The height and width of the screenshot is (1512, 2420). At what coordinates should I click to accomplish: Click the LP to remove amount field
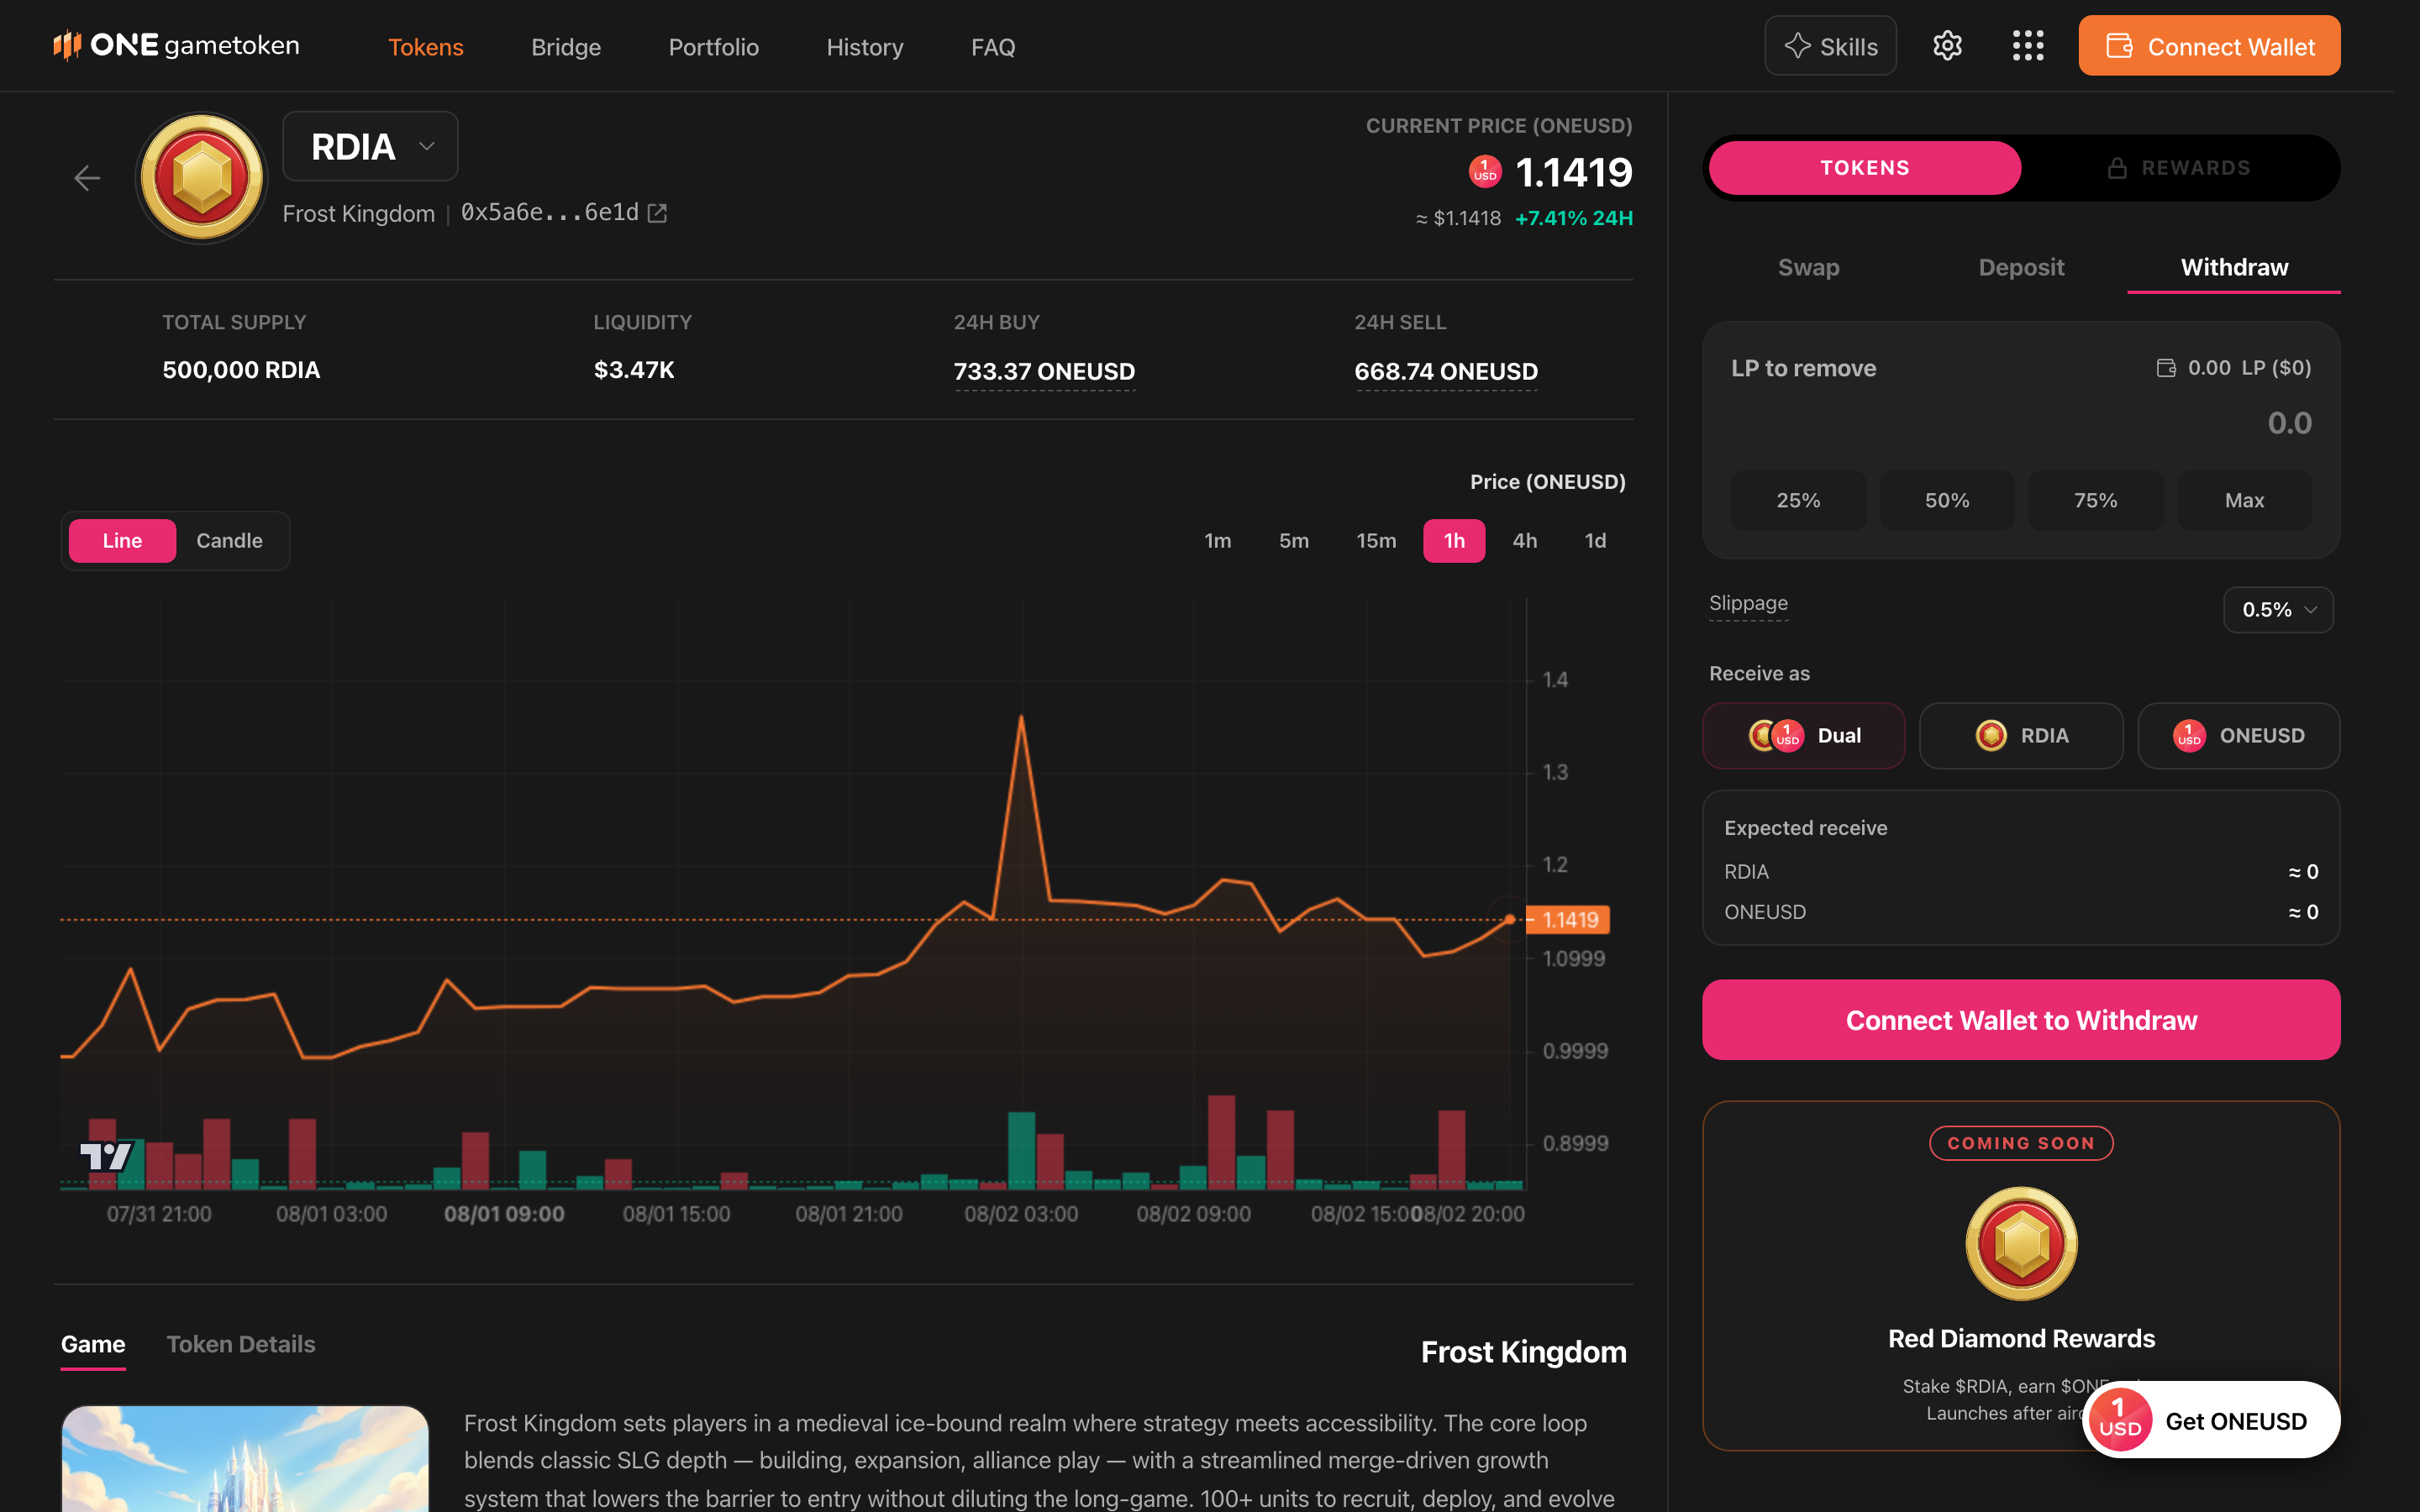click(2021, 423)
